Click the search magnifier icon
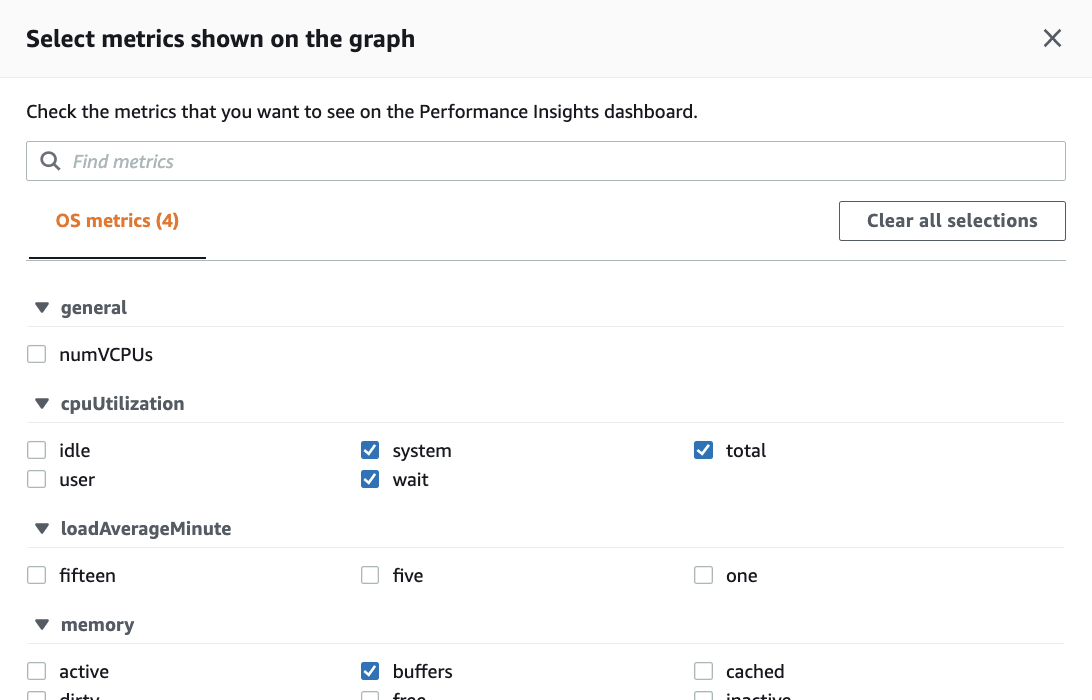 pos(49,161)
